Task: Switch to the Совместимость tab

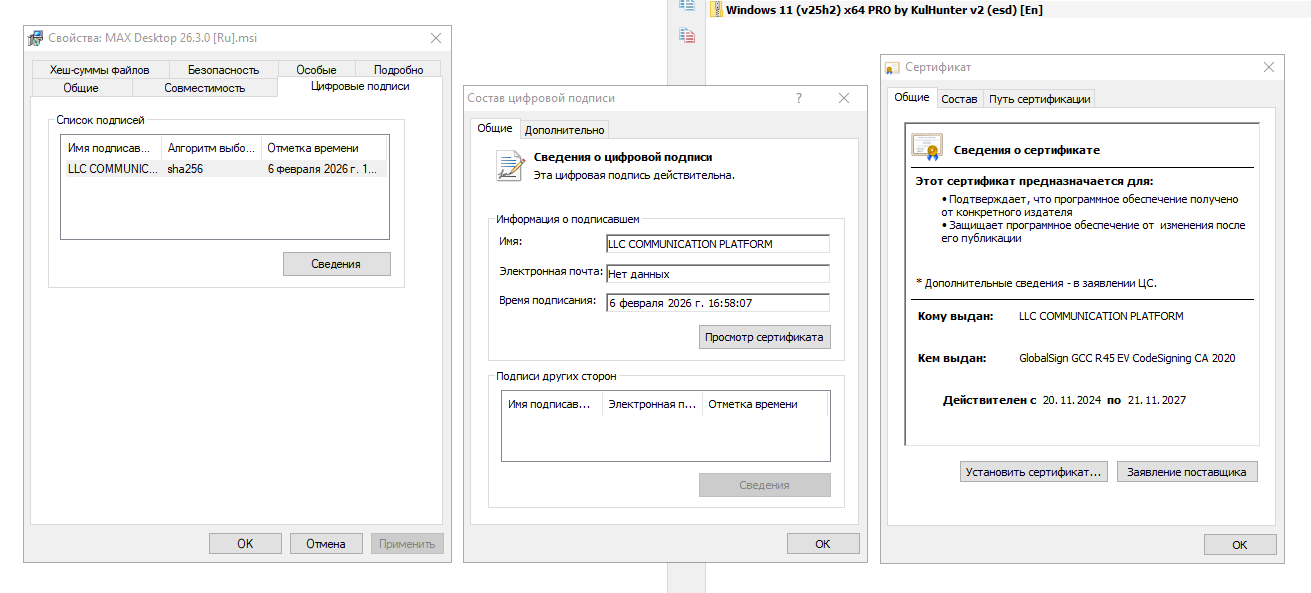Action: tap(204, 88)
